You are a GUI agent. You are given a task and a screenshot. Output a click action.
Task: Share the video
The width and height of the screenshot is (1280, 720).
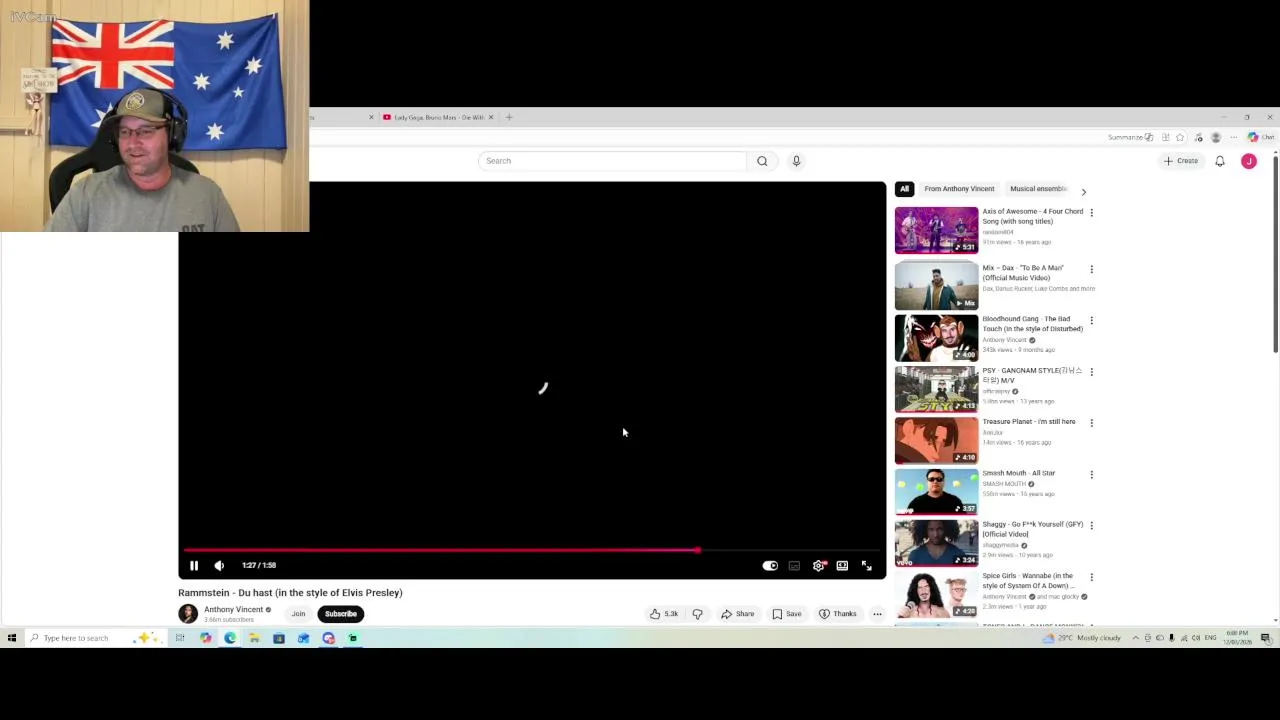coord(738,614)
